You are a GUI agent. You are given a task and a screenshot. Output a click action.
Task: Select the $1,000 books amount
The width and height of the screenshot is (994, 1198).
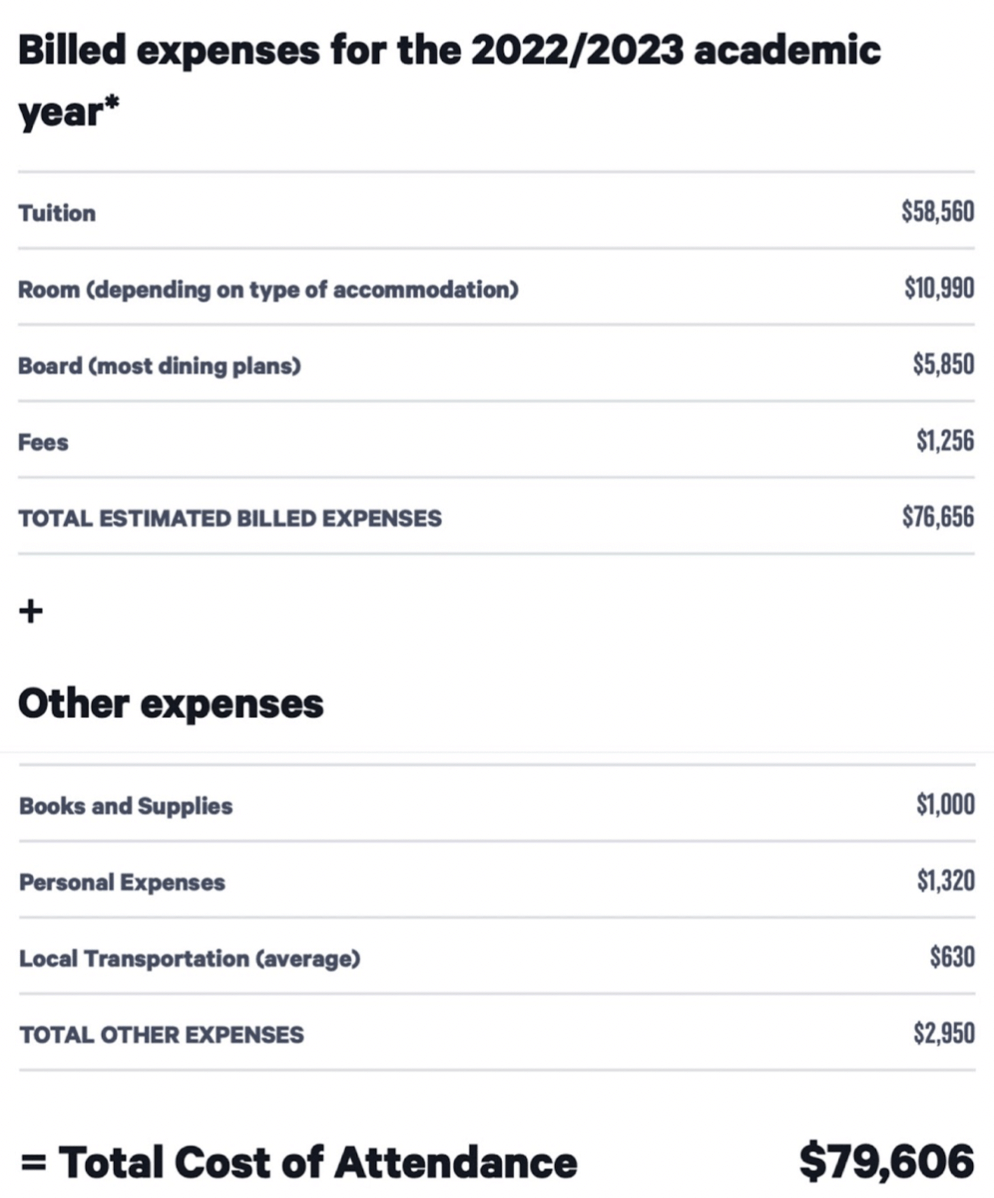(x=946, y=805)
